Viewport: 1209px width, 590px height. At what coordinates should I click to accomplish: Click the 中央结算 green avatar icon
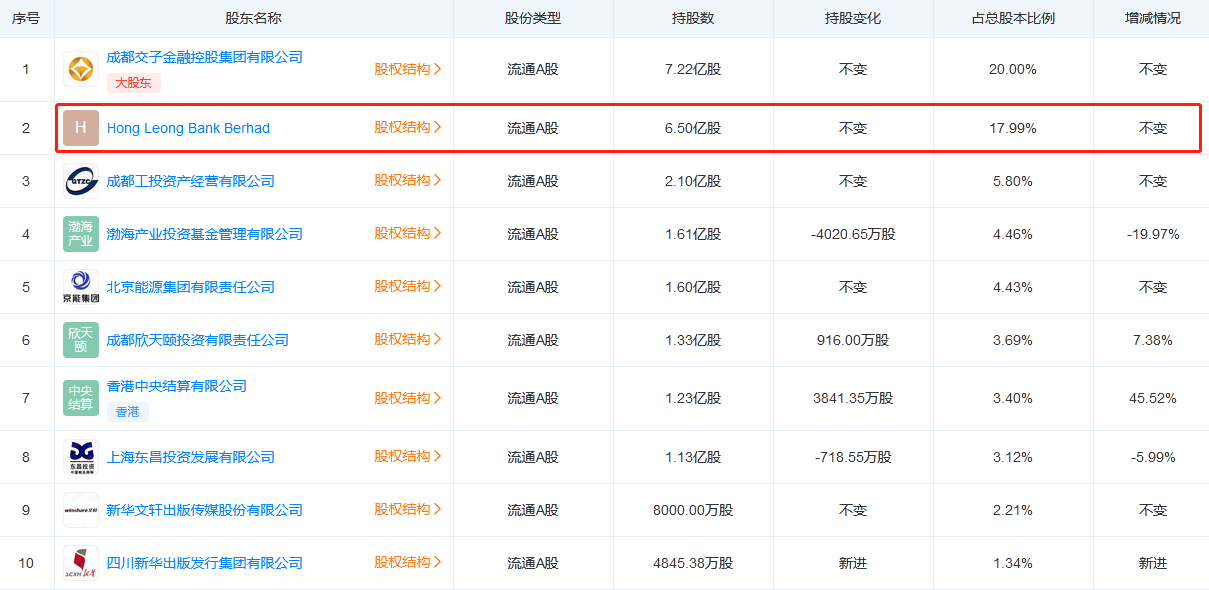(81, 398)
